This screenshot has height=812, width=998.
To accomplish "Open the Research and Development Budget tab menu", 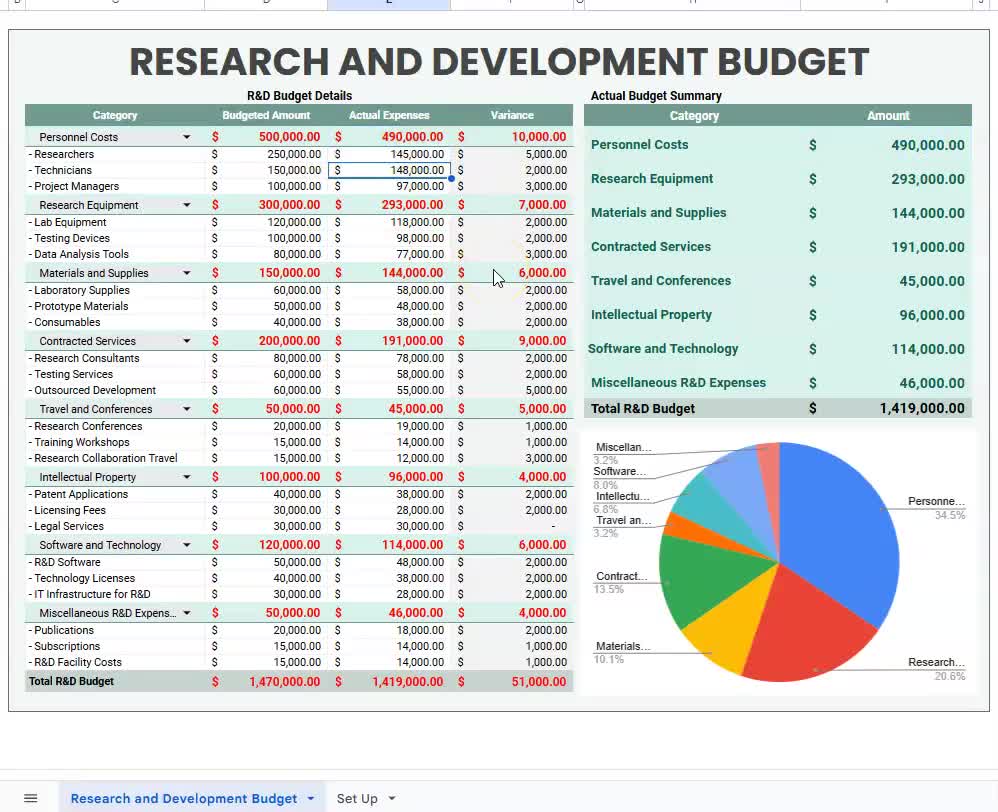I will [x=310, y=798].
